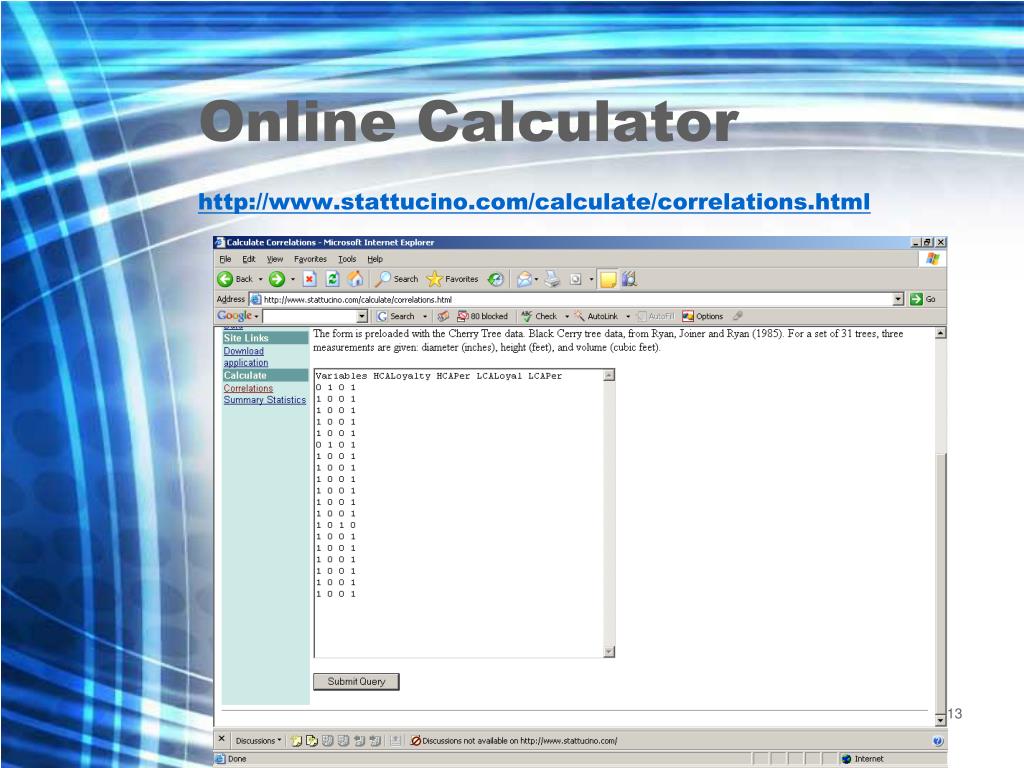The width and height of the screenshot is (1024, 768).
Task: Open the Tools menu
Action: point(347,259)
